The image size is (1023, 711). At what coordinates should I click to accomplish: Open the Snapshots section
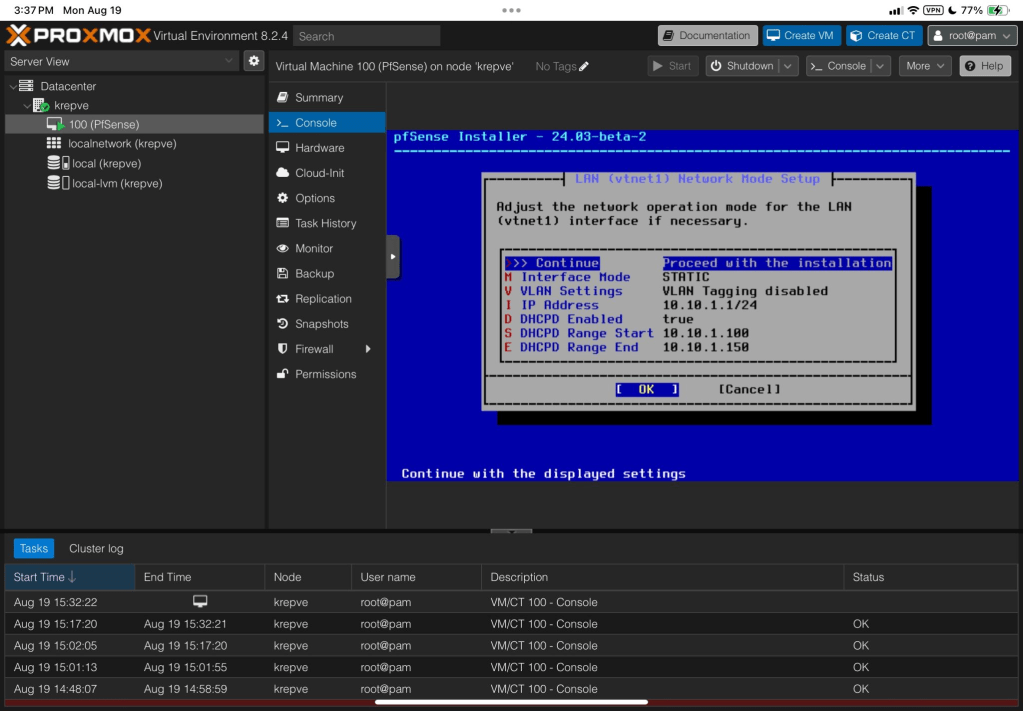tap(321, 324)
